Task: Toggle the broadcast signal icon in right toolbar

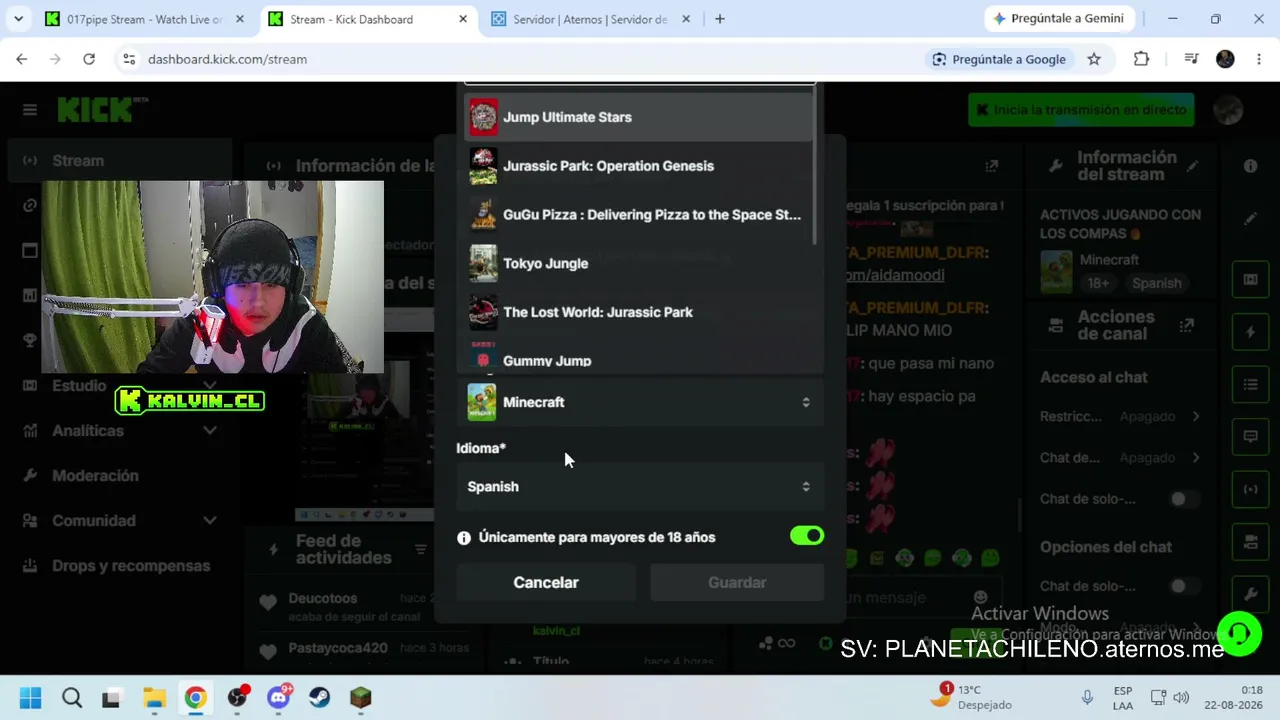Action: [1250, 489]
